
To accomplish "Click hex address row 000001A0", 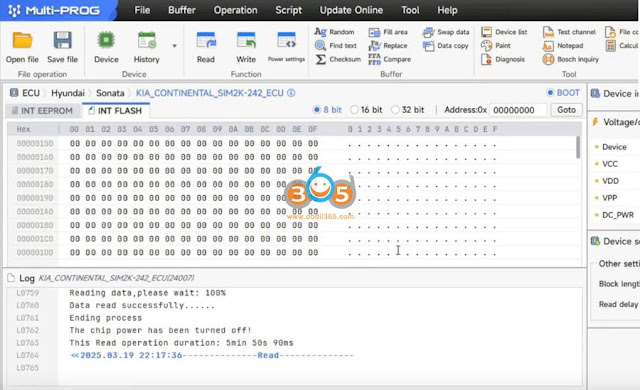I will coord(35,211).
